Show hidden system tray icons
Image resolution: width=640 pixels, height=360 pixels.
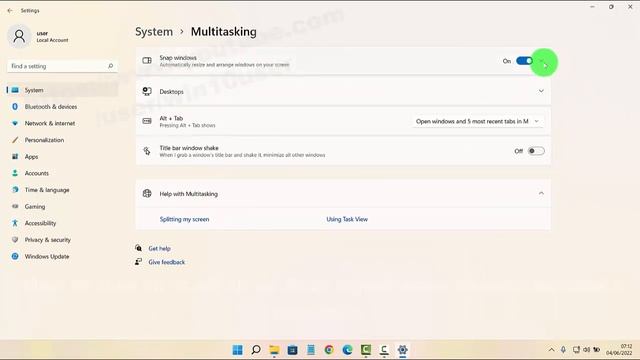[x=551, y=350]
